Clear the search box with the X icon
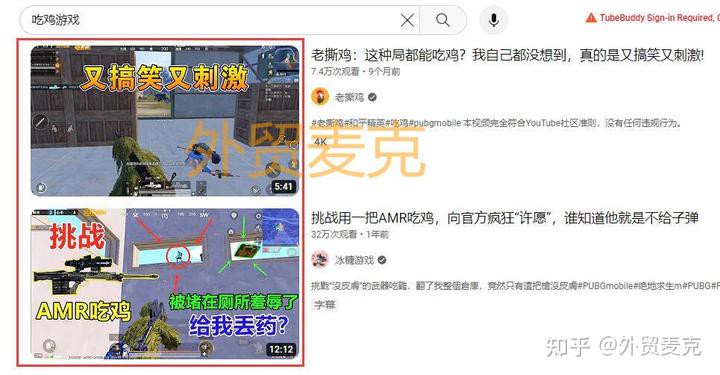The height and width of the screenshot is (375, 720). tap(407, 20)
